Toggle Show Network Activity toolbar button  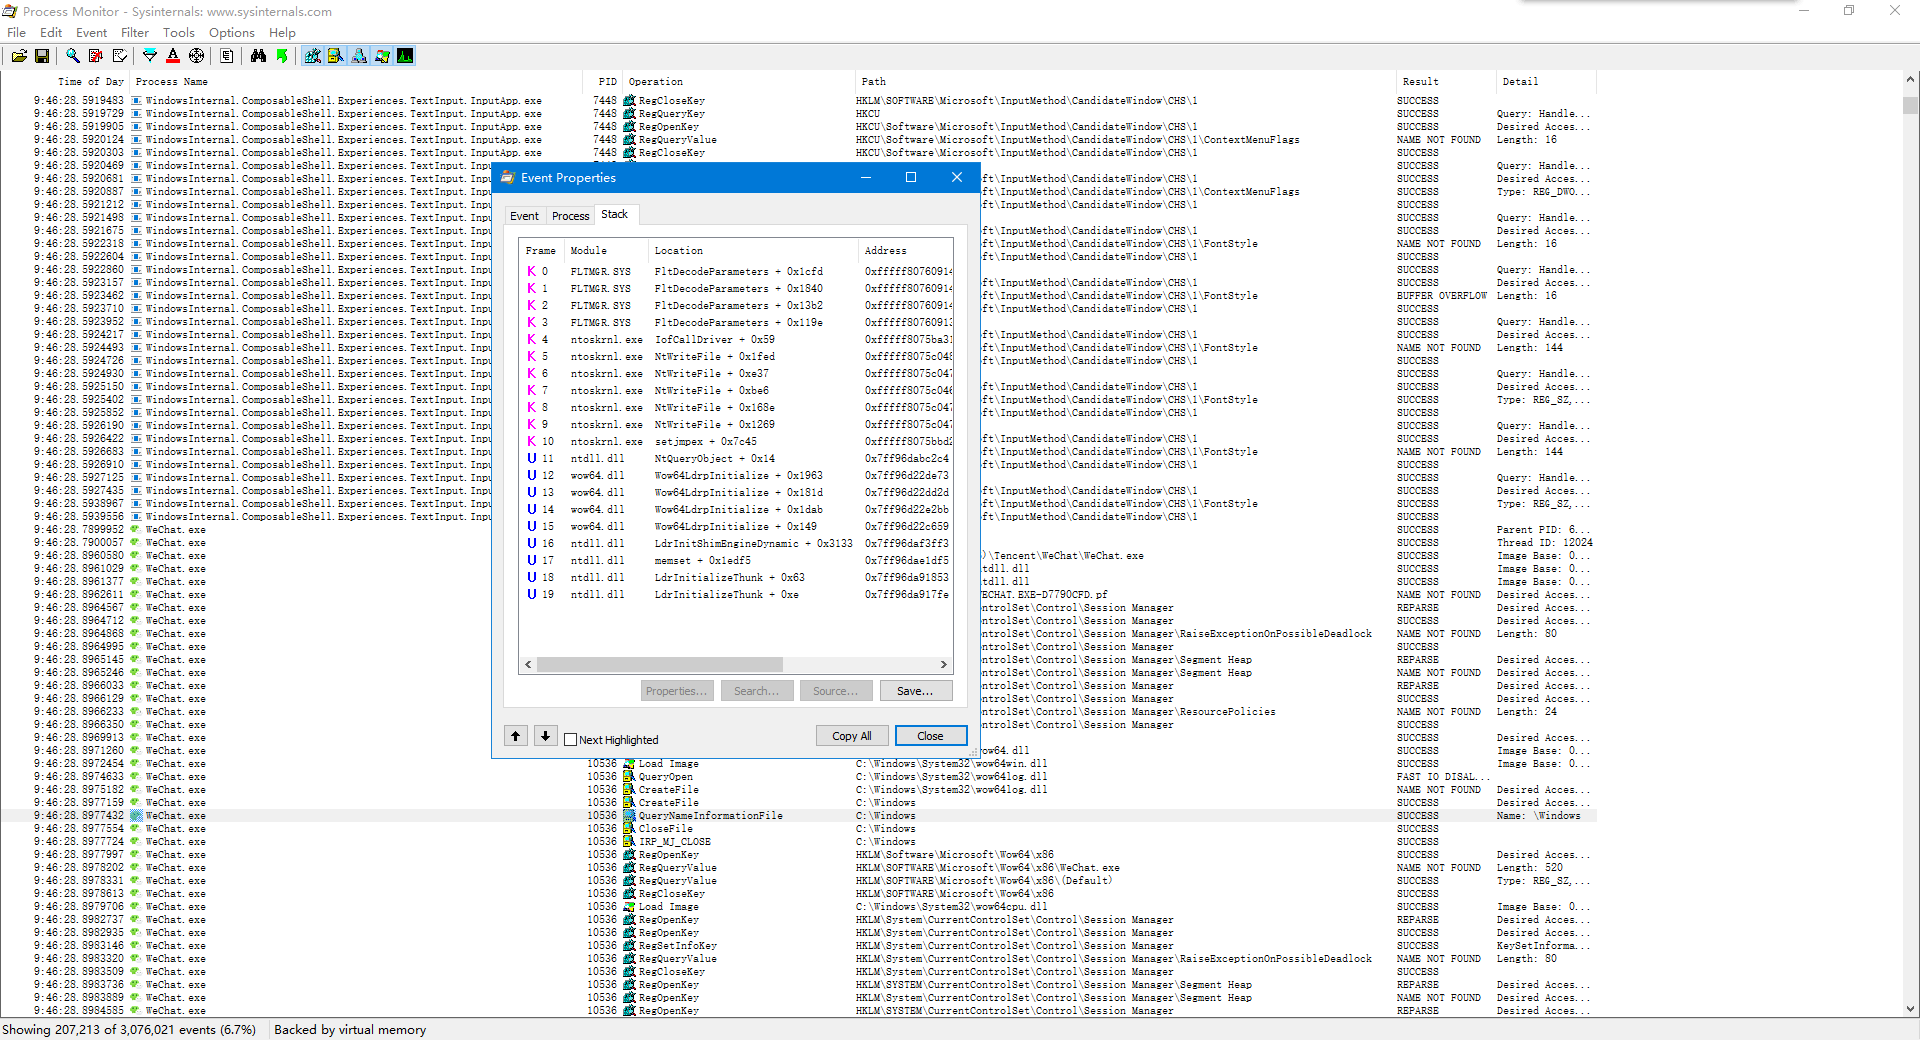pos(359,56)
